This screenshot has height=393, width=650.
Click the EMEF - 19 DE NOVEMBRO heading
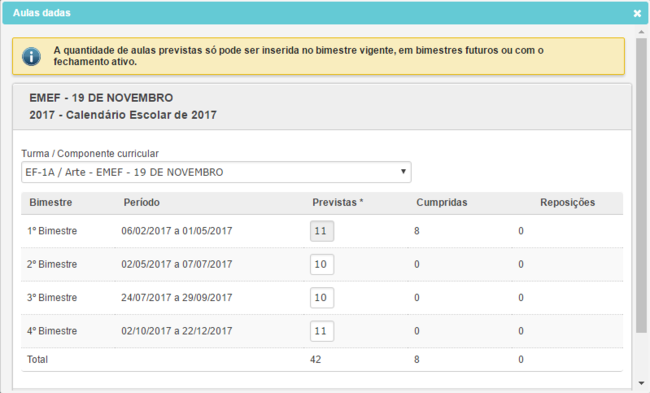[x=101, y=98]
